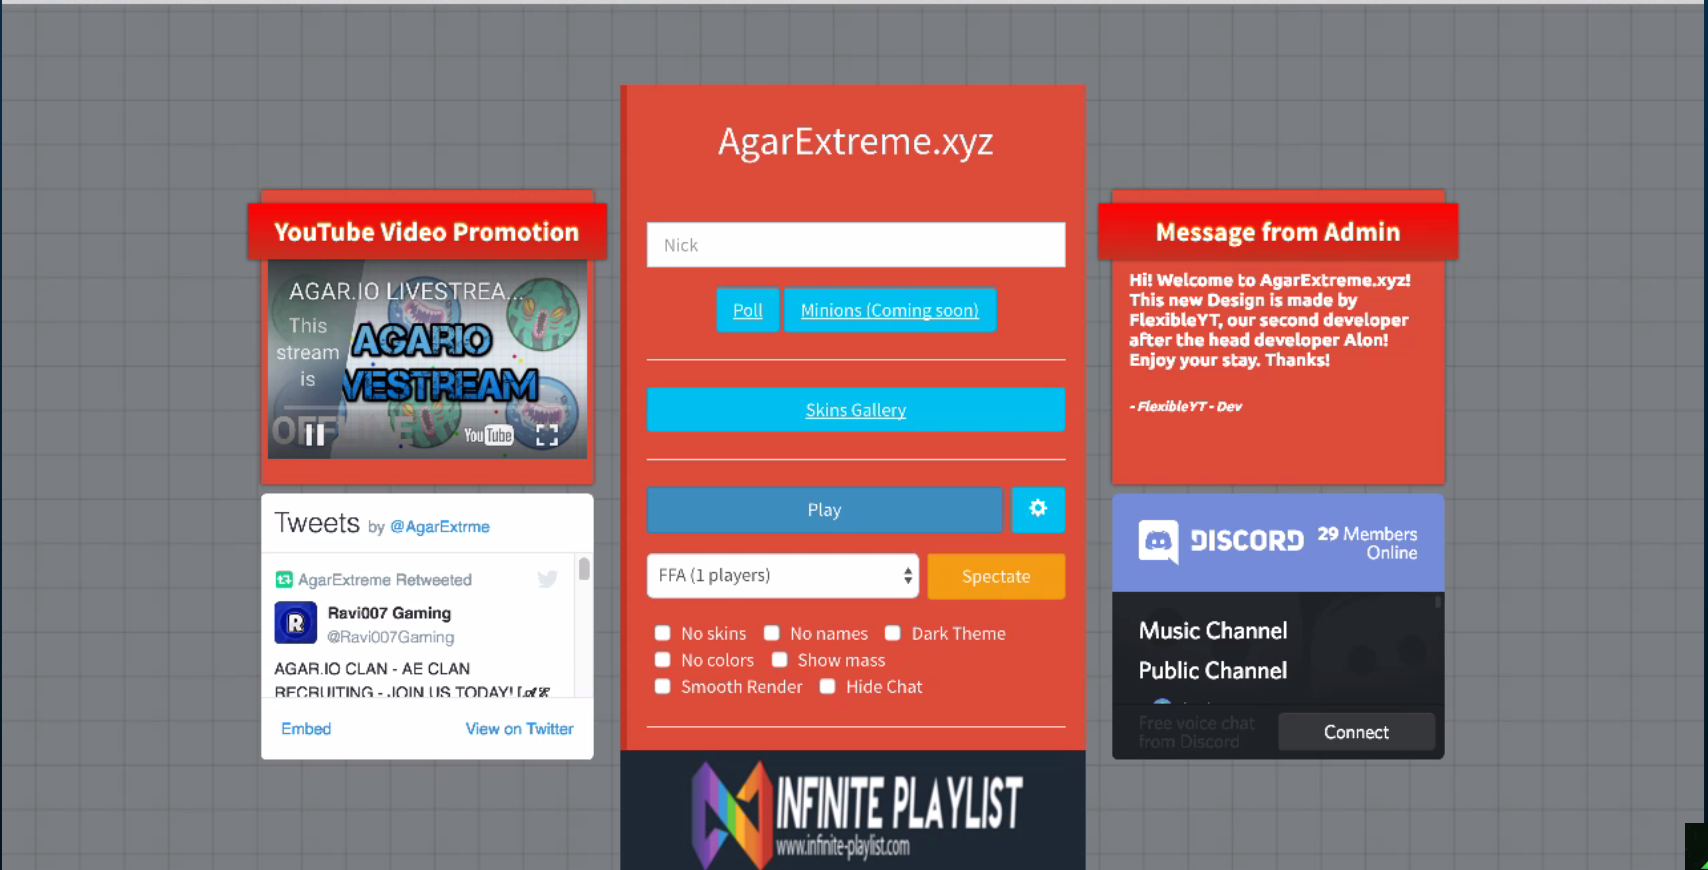Open the FFA (1 players) mode dropdown
The height and width of the screenshot is (870, 1708).
pos(783,576)
